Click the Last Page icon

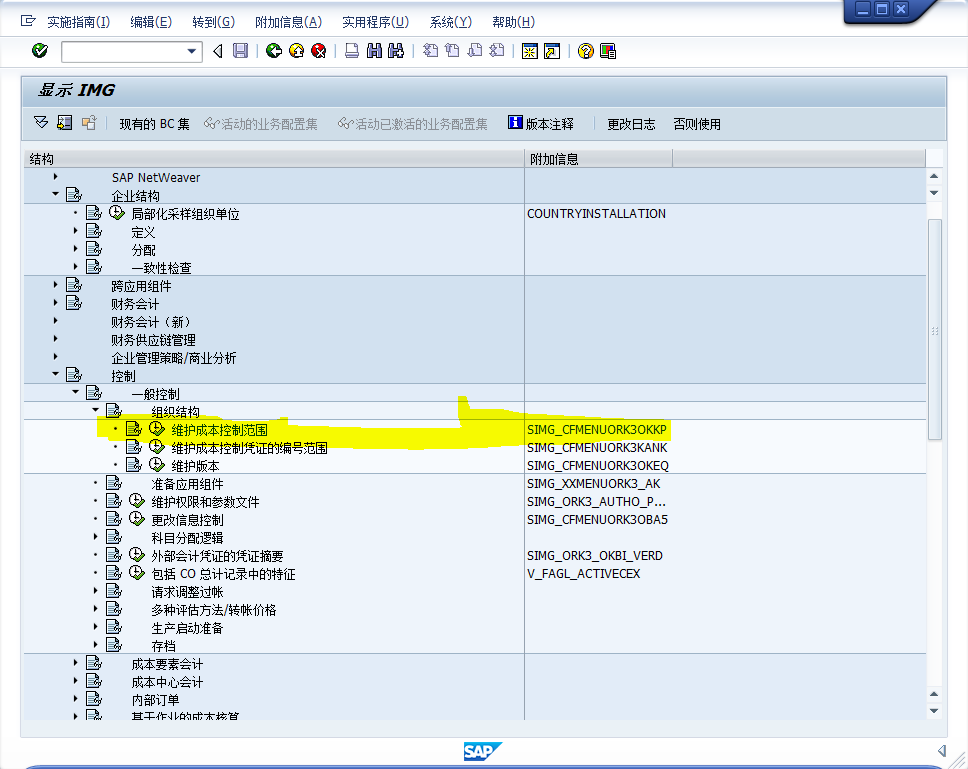[x=497, y=51]
